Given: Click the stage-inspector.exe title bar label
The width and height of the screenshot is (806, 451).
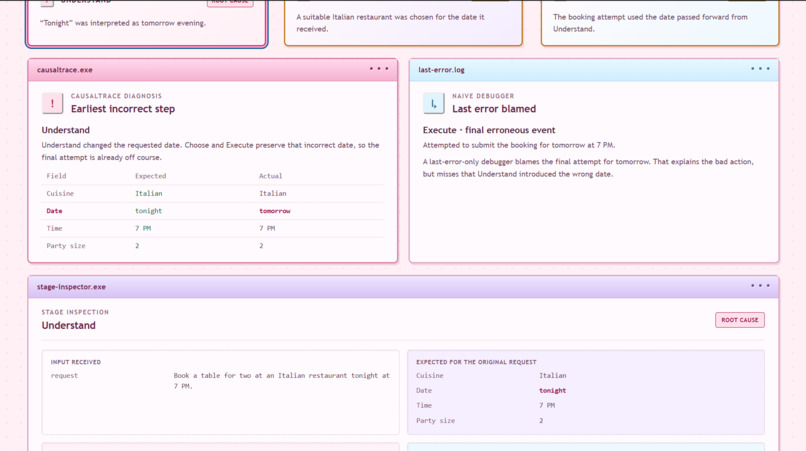Looking at the screenshot, I should click(x=71, y=287).
